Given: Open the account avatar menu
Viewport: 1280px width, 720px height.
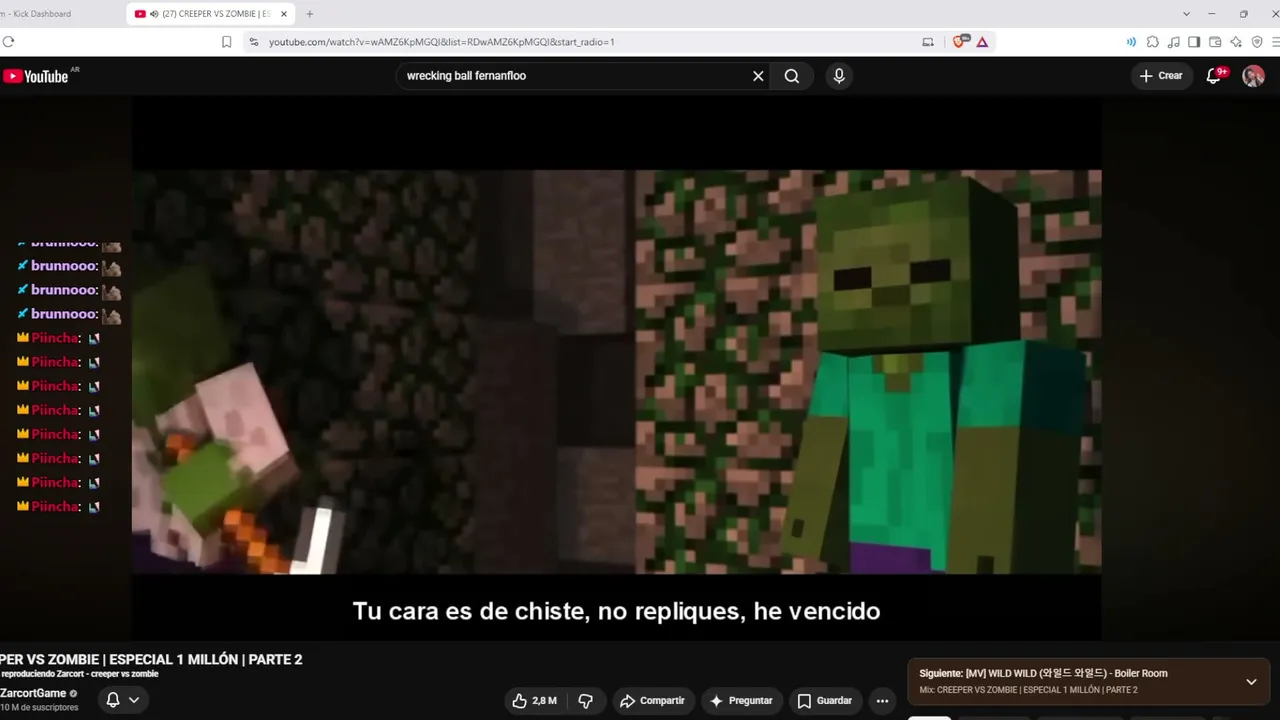Looking at the screenshot, I should [x=1253, y=76].
